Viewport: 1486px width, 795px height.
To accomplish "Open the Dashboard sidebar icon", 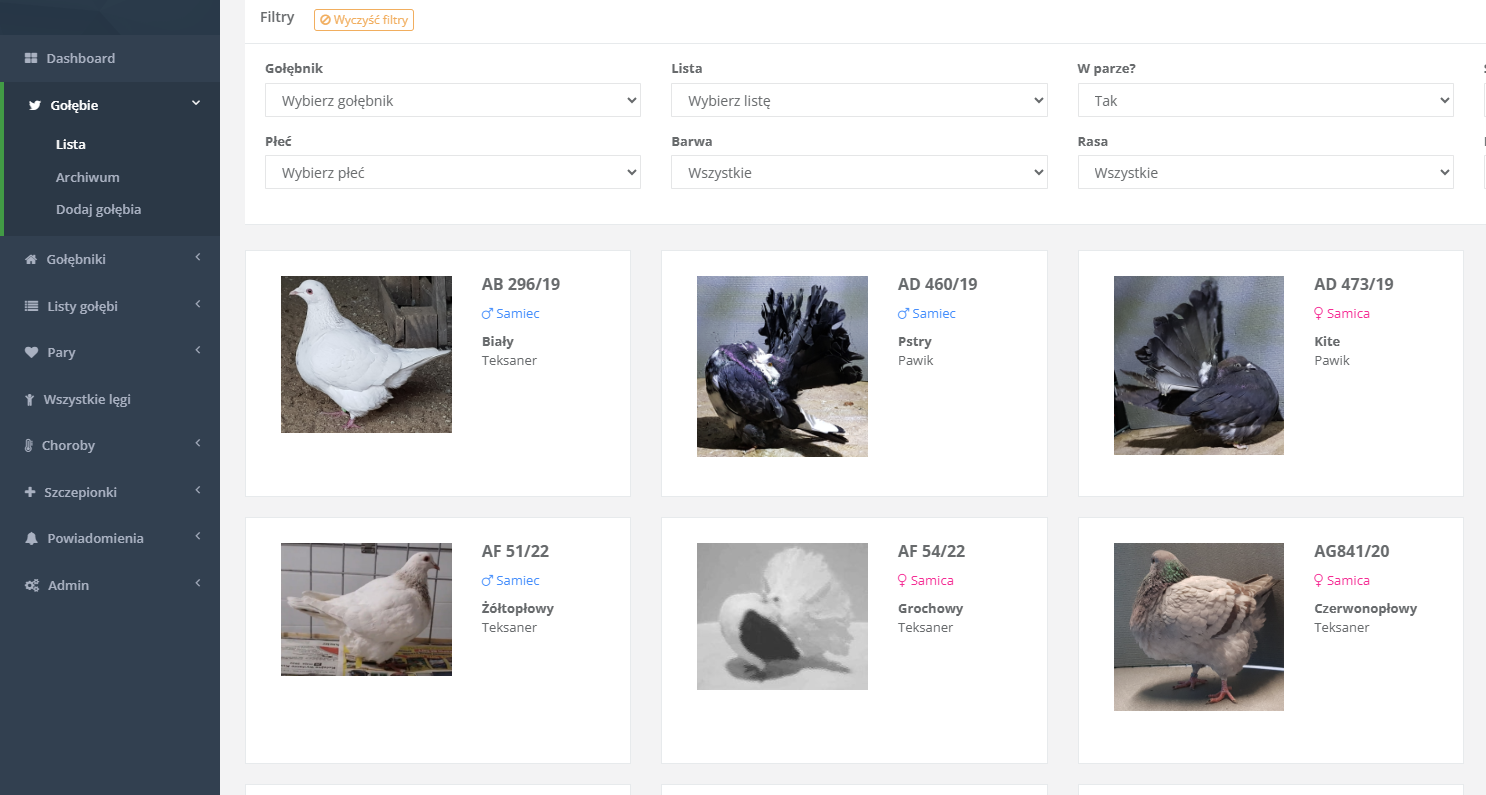I will tap(32, 57).
